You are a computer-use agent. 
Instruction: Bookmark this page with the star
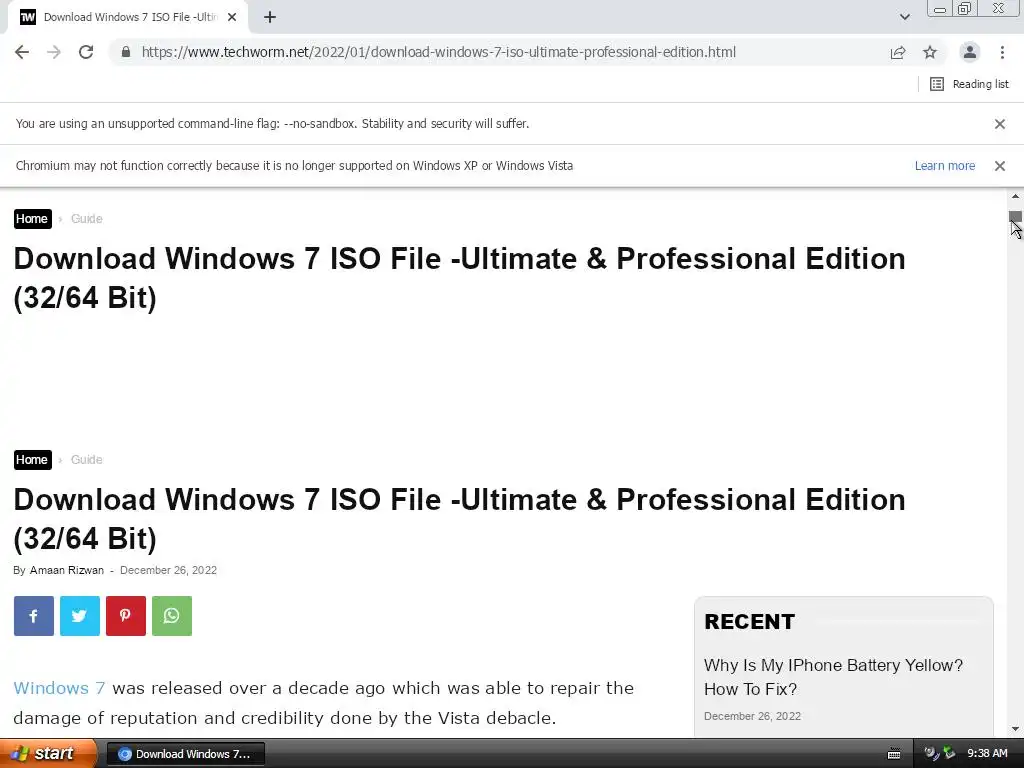coord(930,52)
